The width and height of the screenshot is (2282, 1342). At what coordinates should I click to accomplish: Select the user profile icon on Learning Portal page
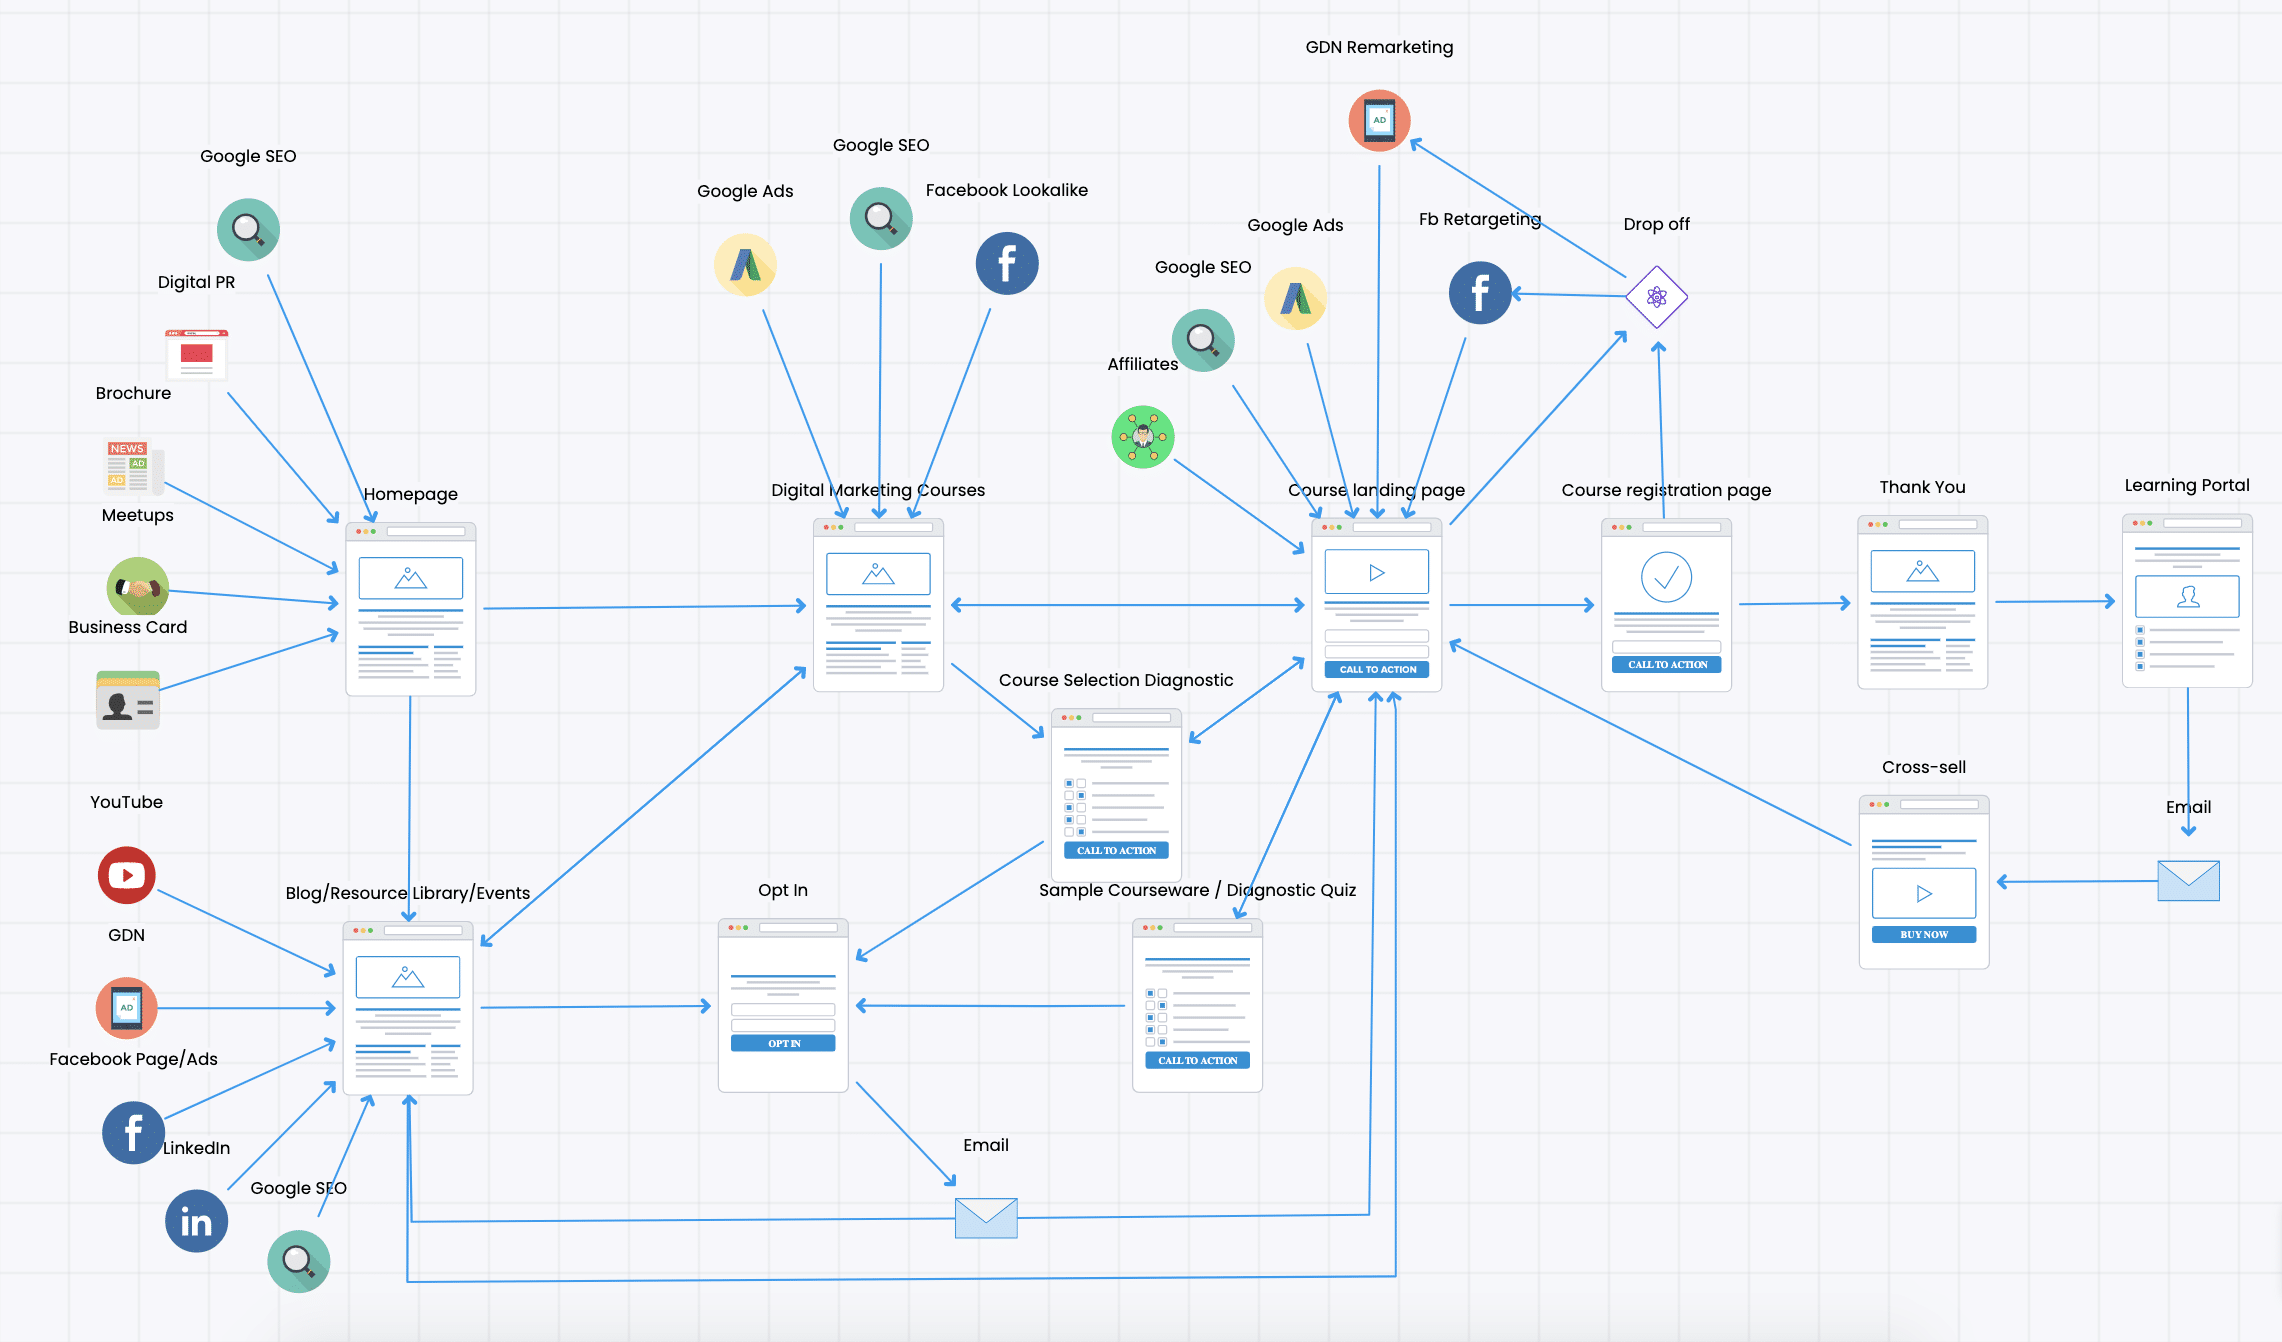click(2188, 597)
